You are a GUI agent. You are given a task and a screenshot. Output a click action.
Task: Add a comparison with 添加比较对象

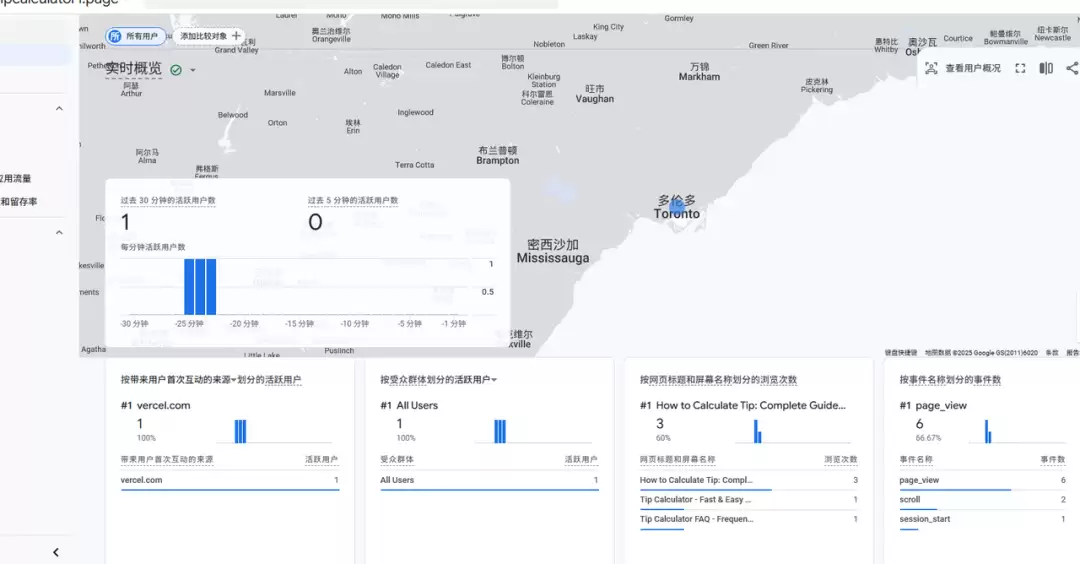pyautogui.click(x=210, y=36)
